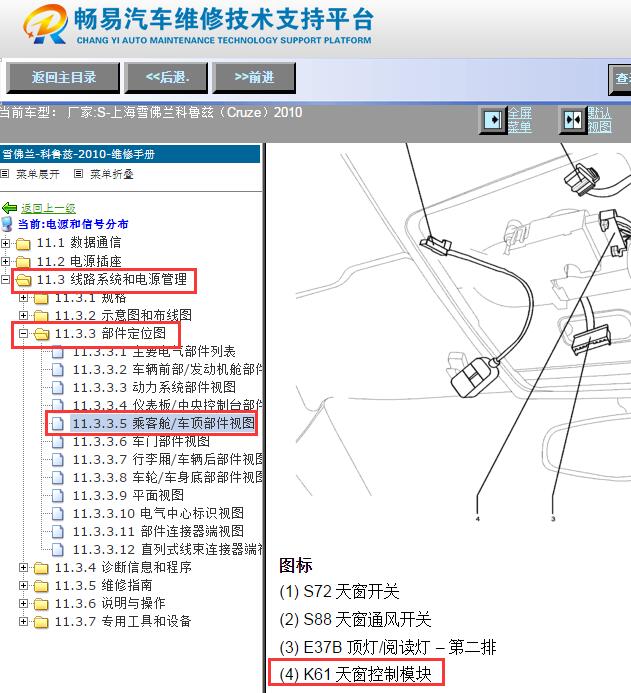The width and height of the screenshot is (631, 693).
Task: Click folder icon beside 11.3.5 维修指南
Action: pos(41,586)
